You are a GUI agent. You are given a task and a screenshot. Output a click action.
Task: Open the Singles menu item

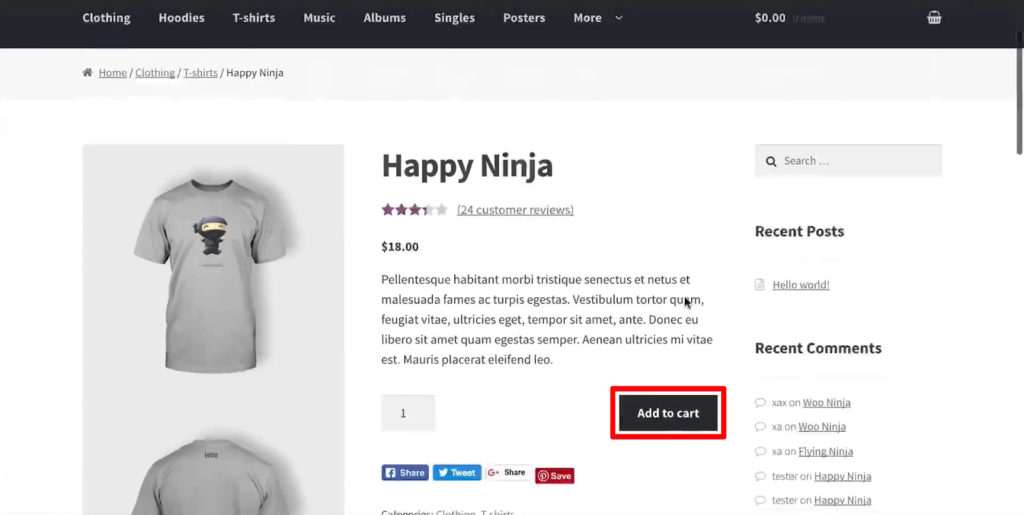tap(455, 18)
